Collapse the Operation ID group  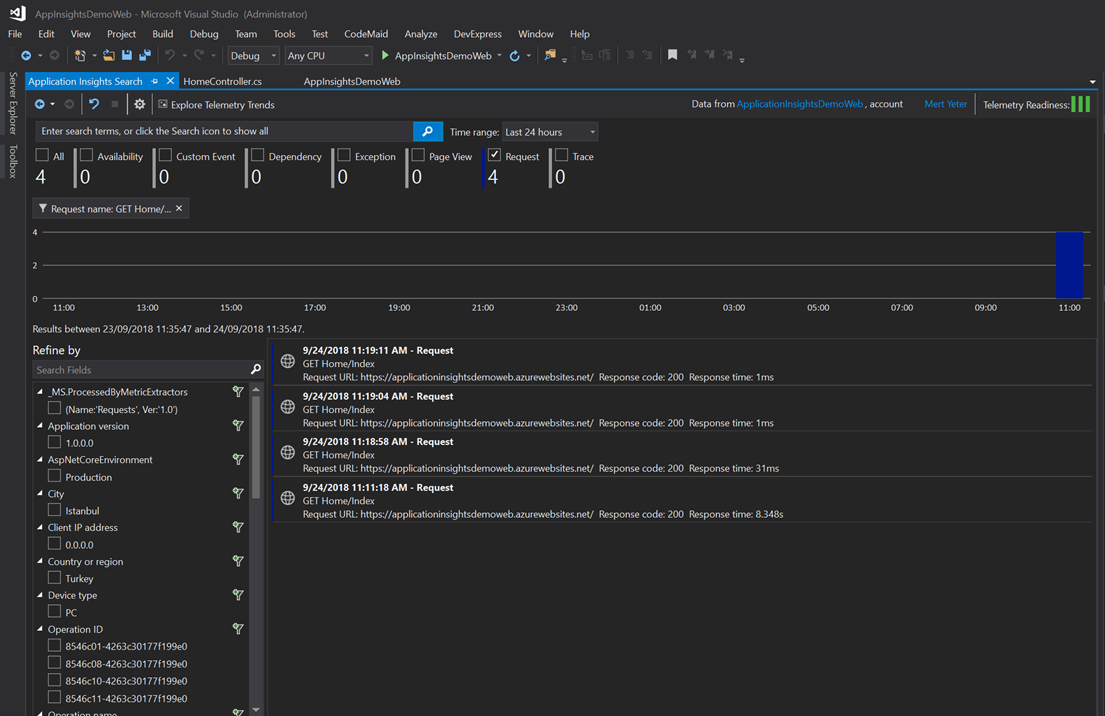(x=40, y=629)
